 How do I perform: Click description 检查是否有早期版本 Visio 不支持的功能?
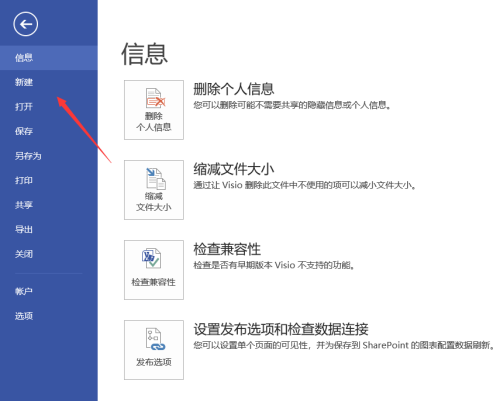[273, 265]
